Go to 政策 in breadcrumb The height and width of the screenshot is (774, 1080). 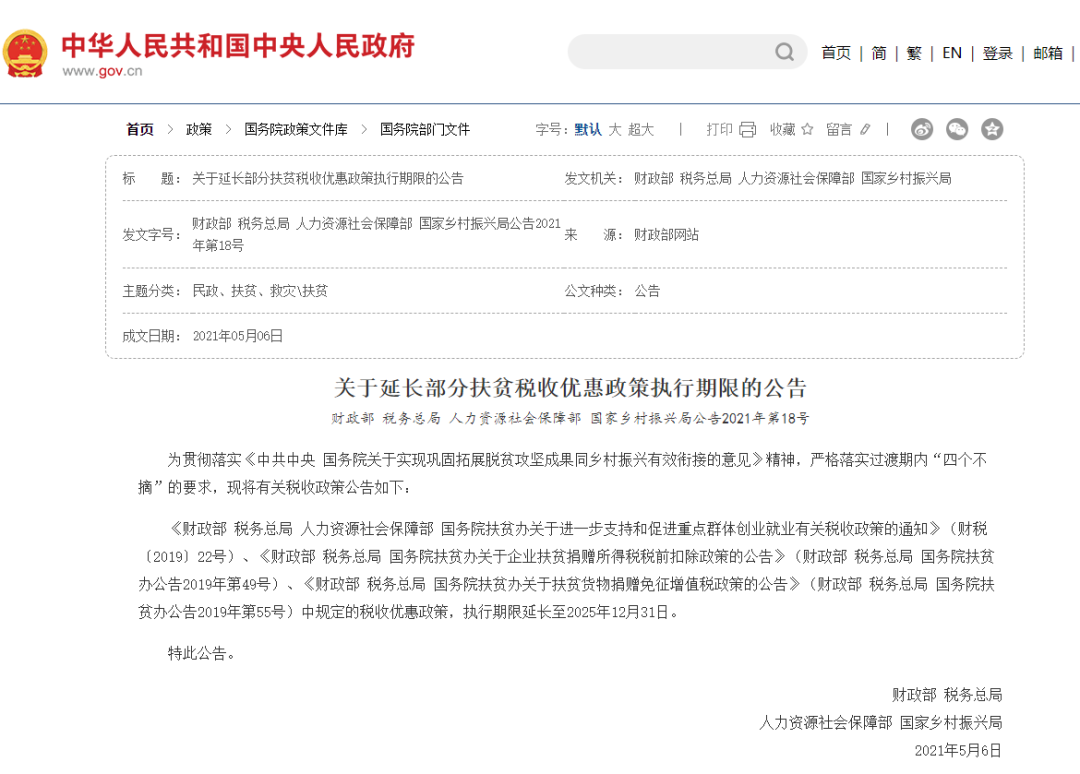coord(199,129)
